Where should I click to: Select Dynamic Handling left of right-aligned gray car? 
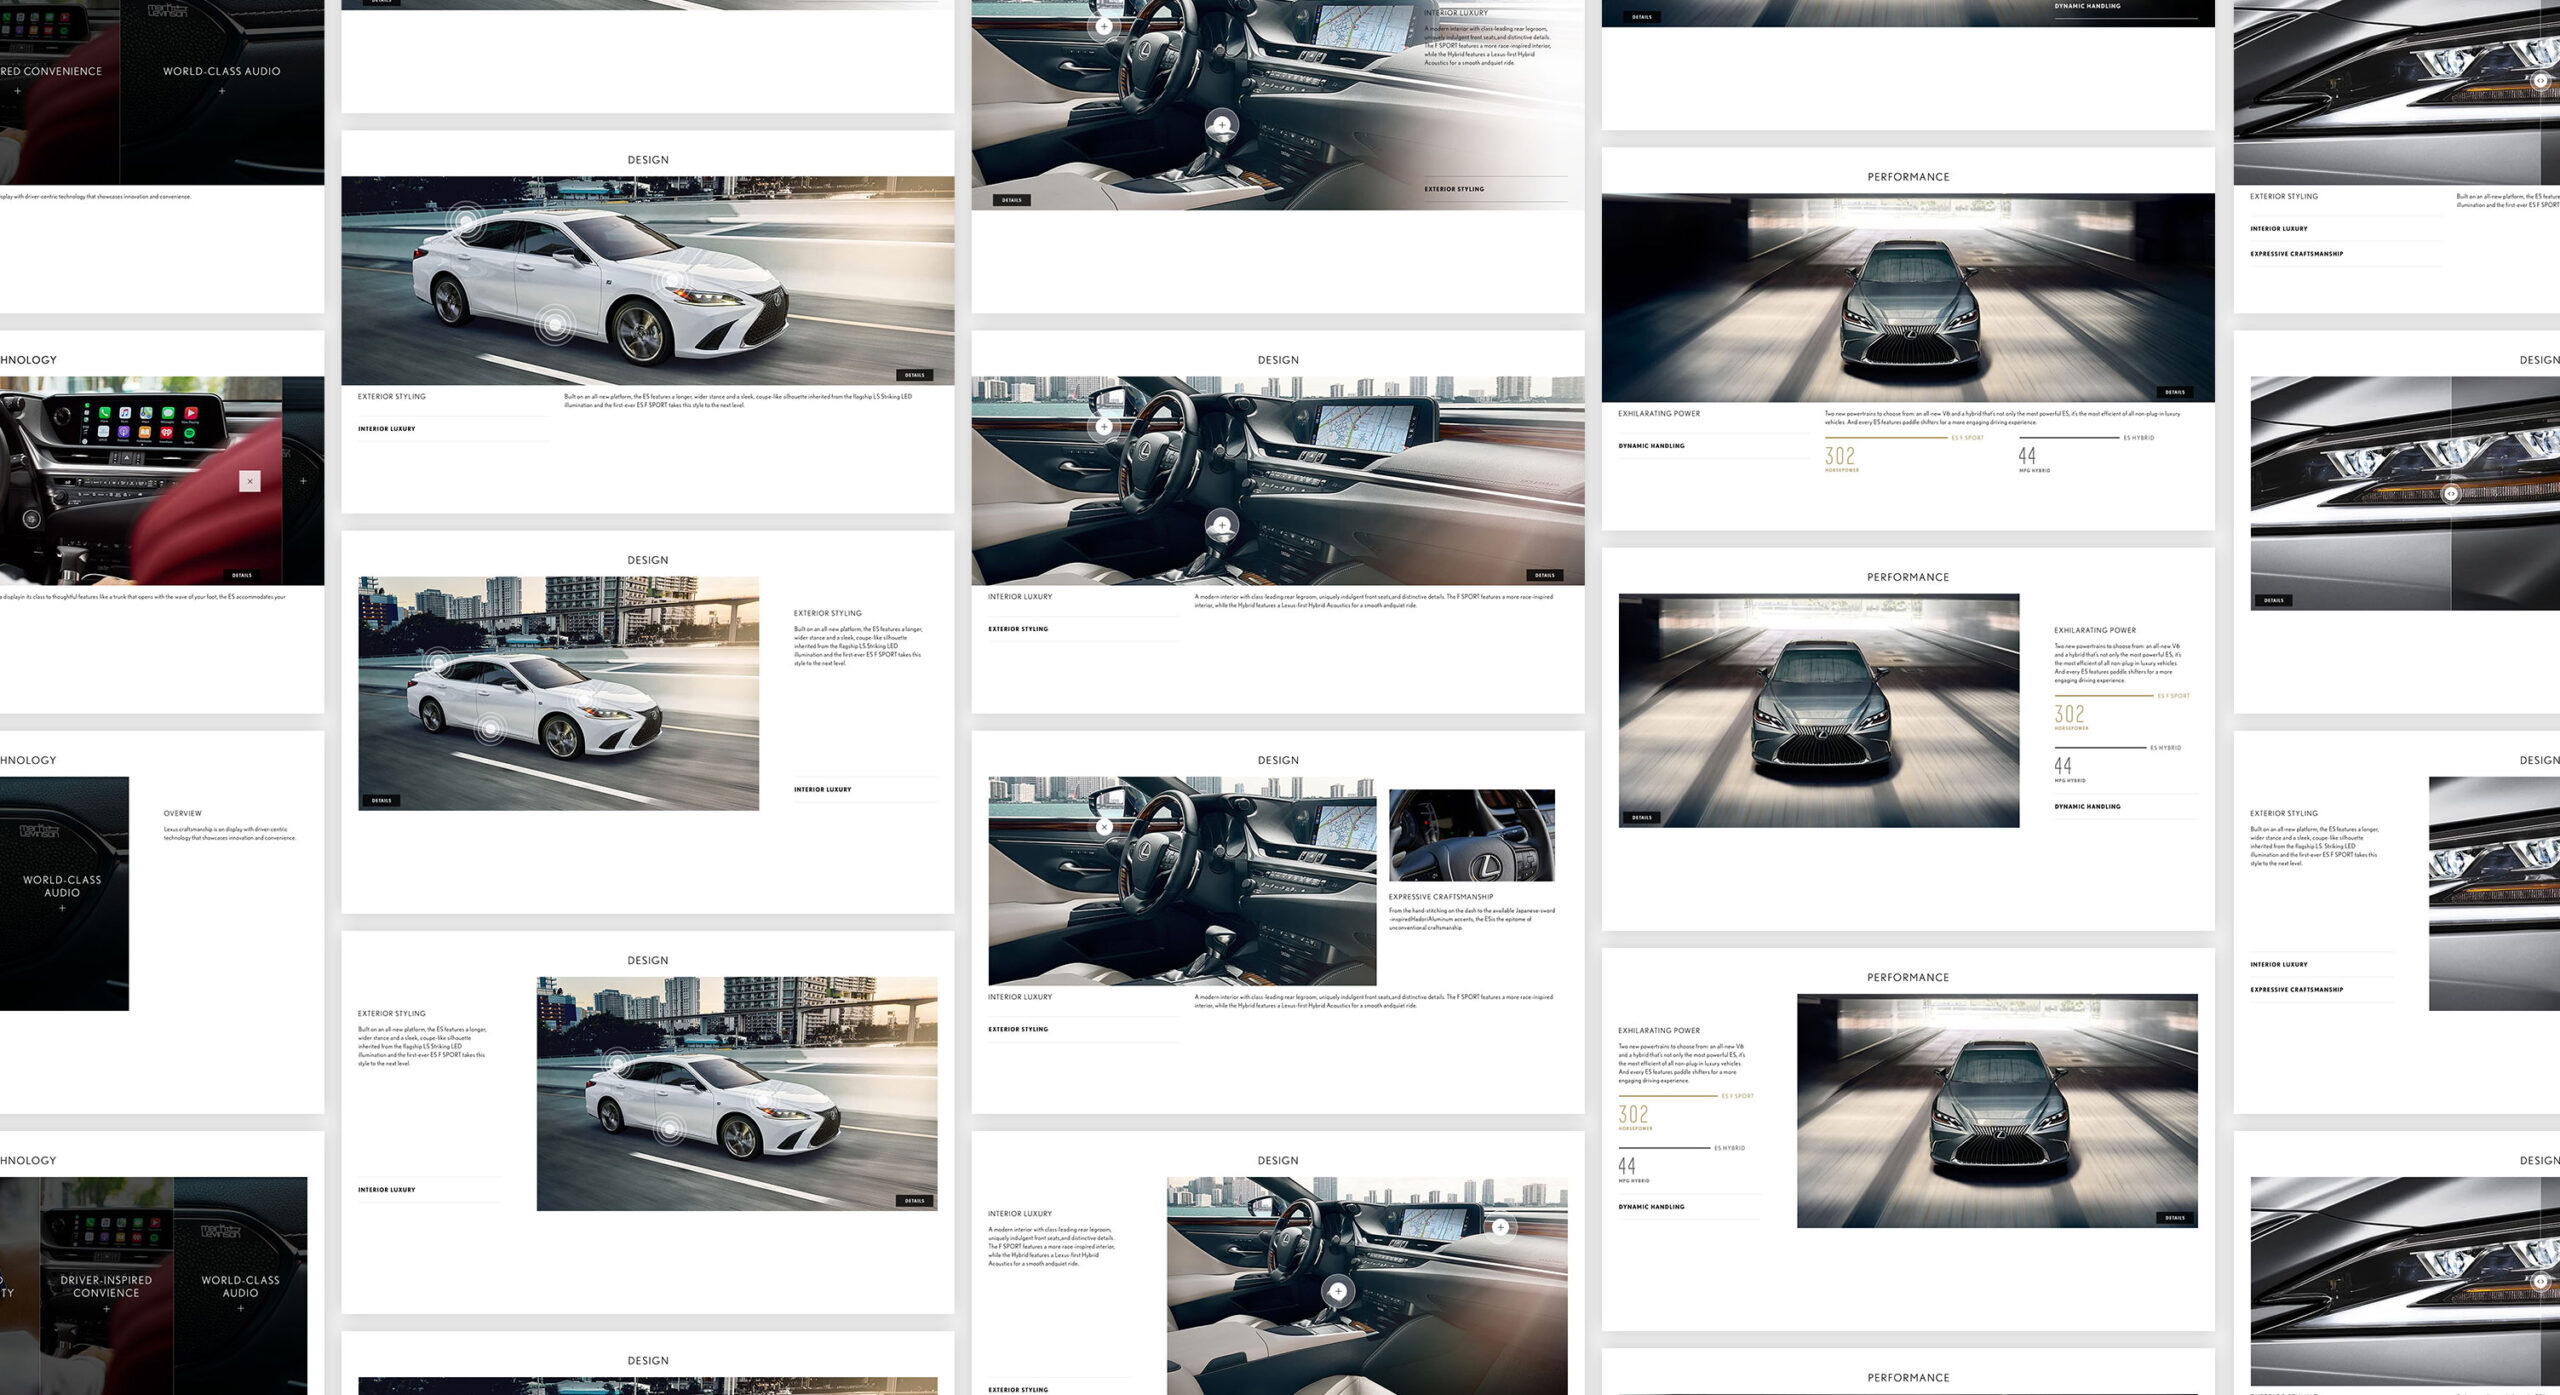tap(1652, 1207)
